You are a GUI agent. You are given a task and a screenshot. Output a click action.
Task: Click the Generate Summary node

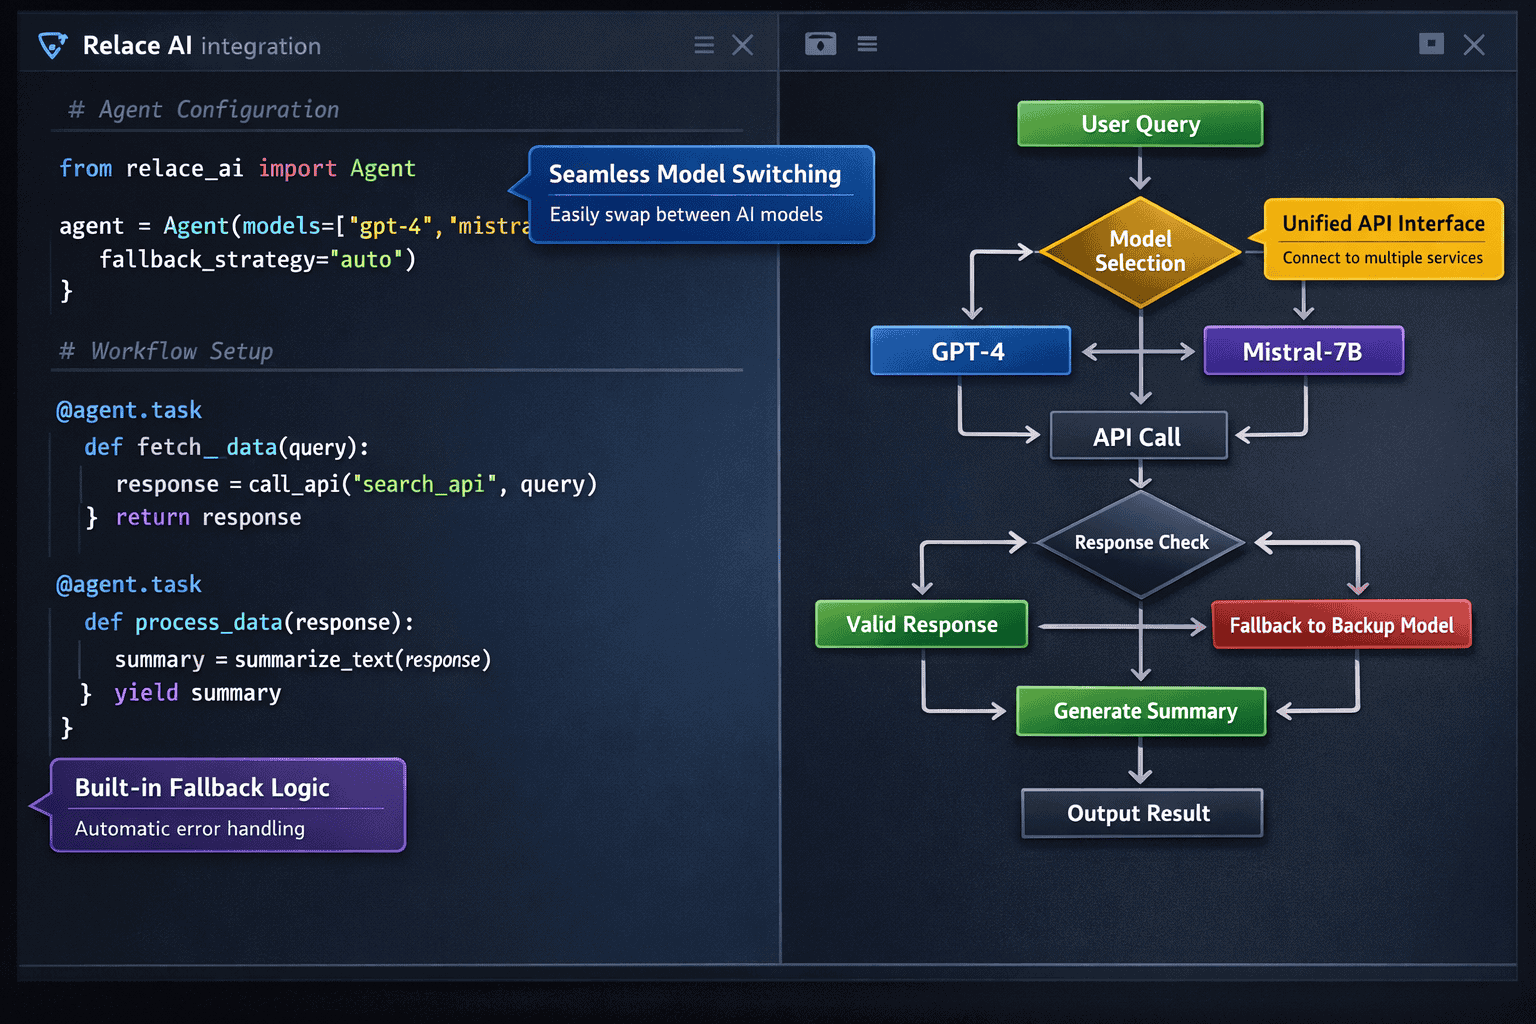[x=1140, y=711]
